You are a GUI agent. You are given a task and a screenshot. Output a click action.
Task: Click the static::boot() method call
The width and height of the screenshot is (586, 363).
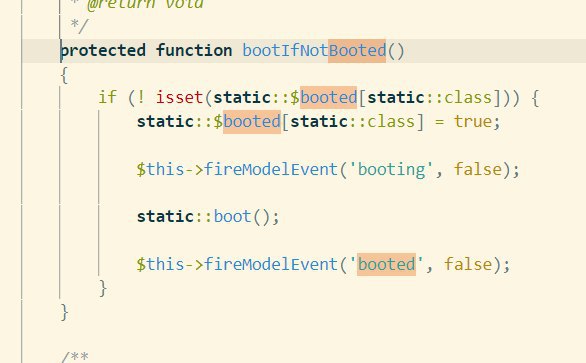(x=208, y=216)
